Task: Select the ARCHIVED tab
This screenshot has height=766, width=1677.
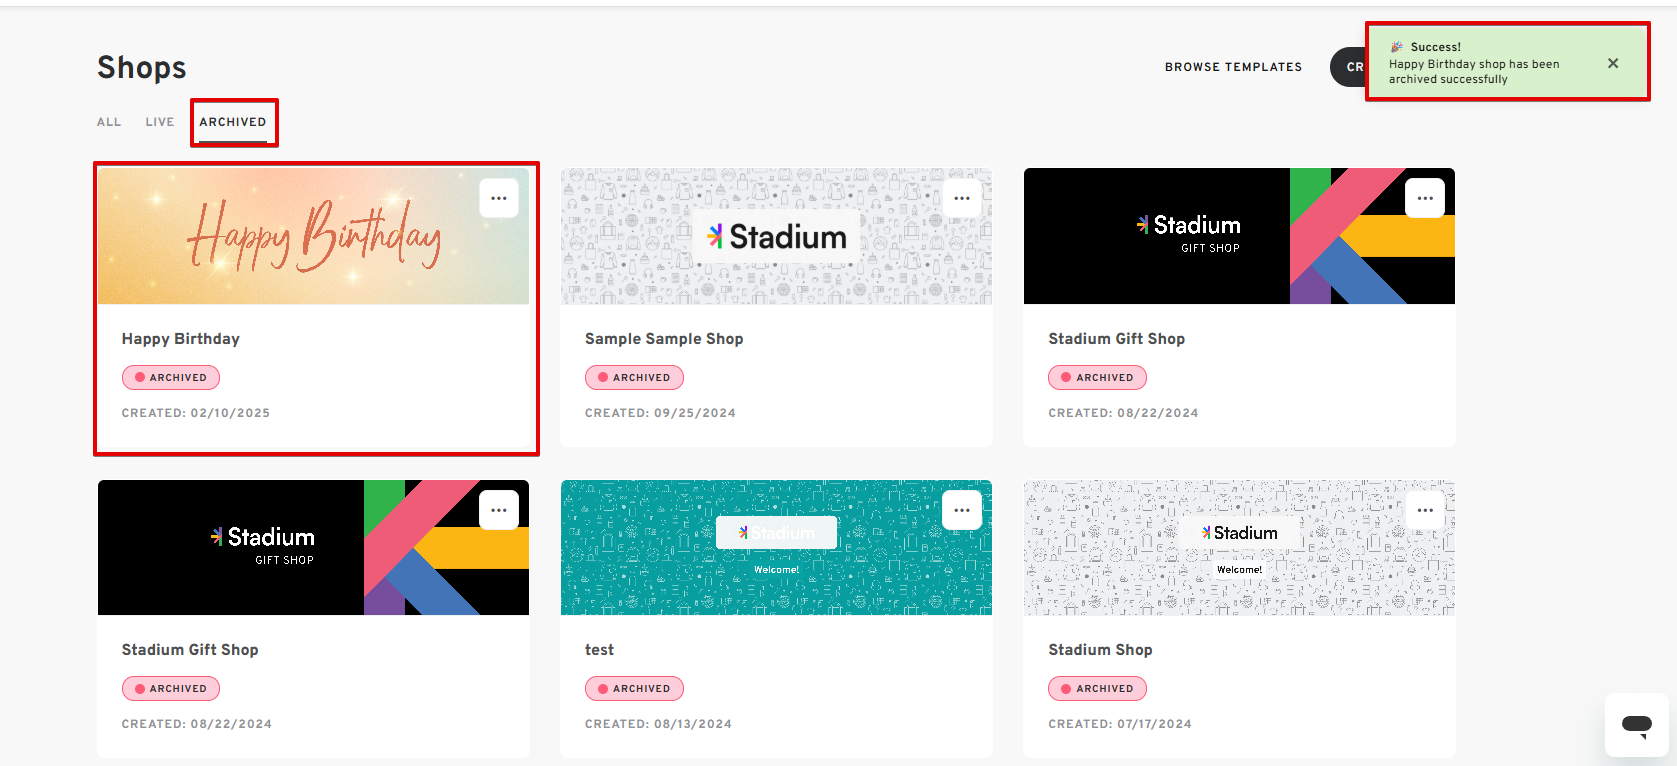Action: 233,122
